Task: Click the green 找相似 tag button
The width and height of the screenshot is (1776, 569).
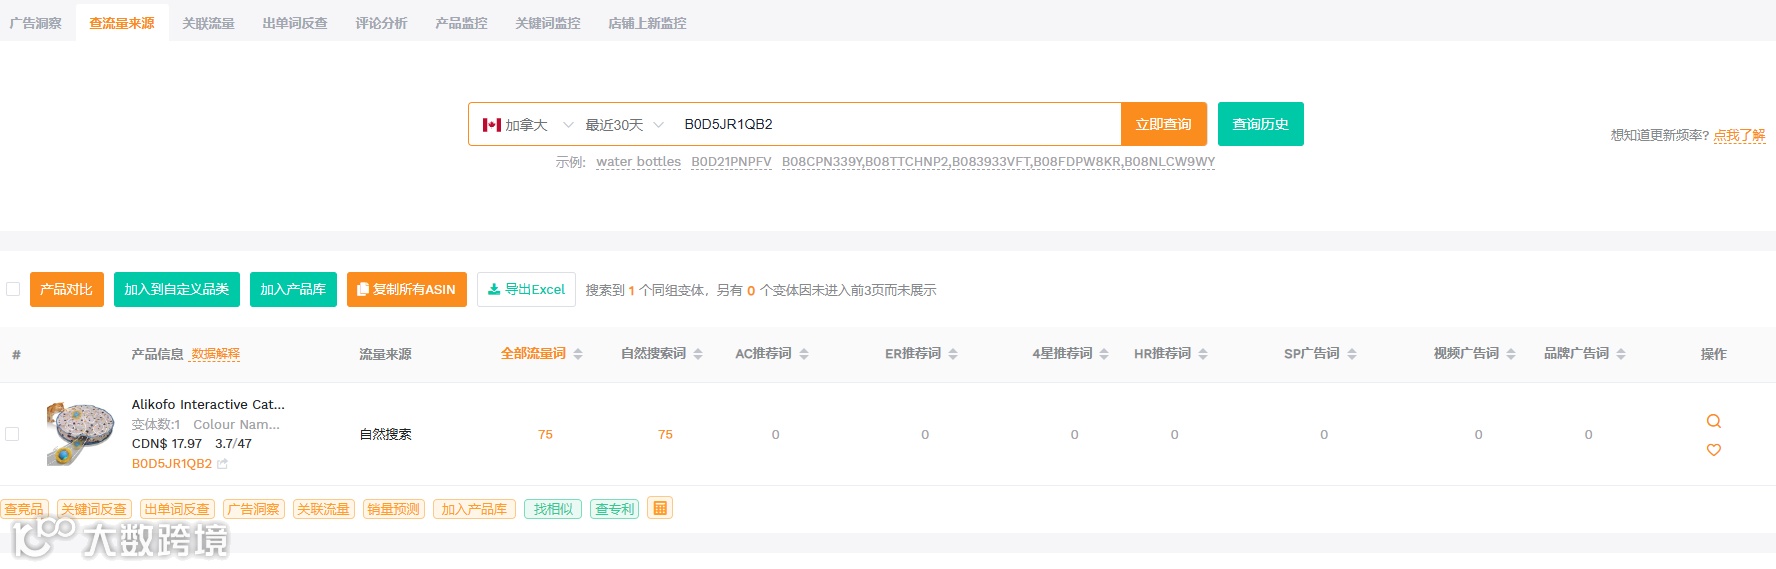Action: click(x=553, y=509)
